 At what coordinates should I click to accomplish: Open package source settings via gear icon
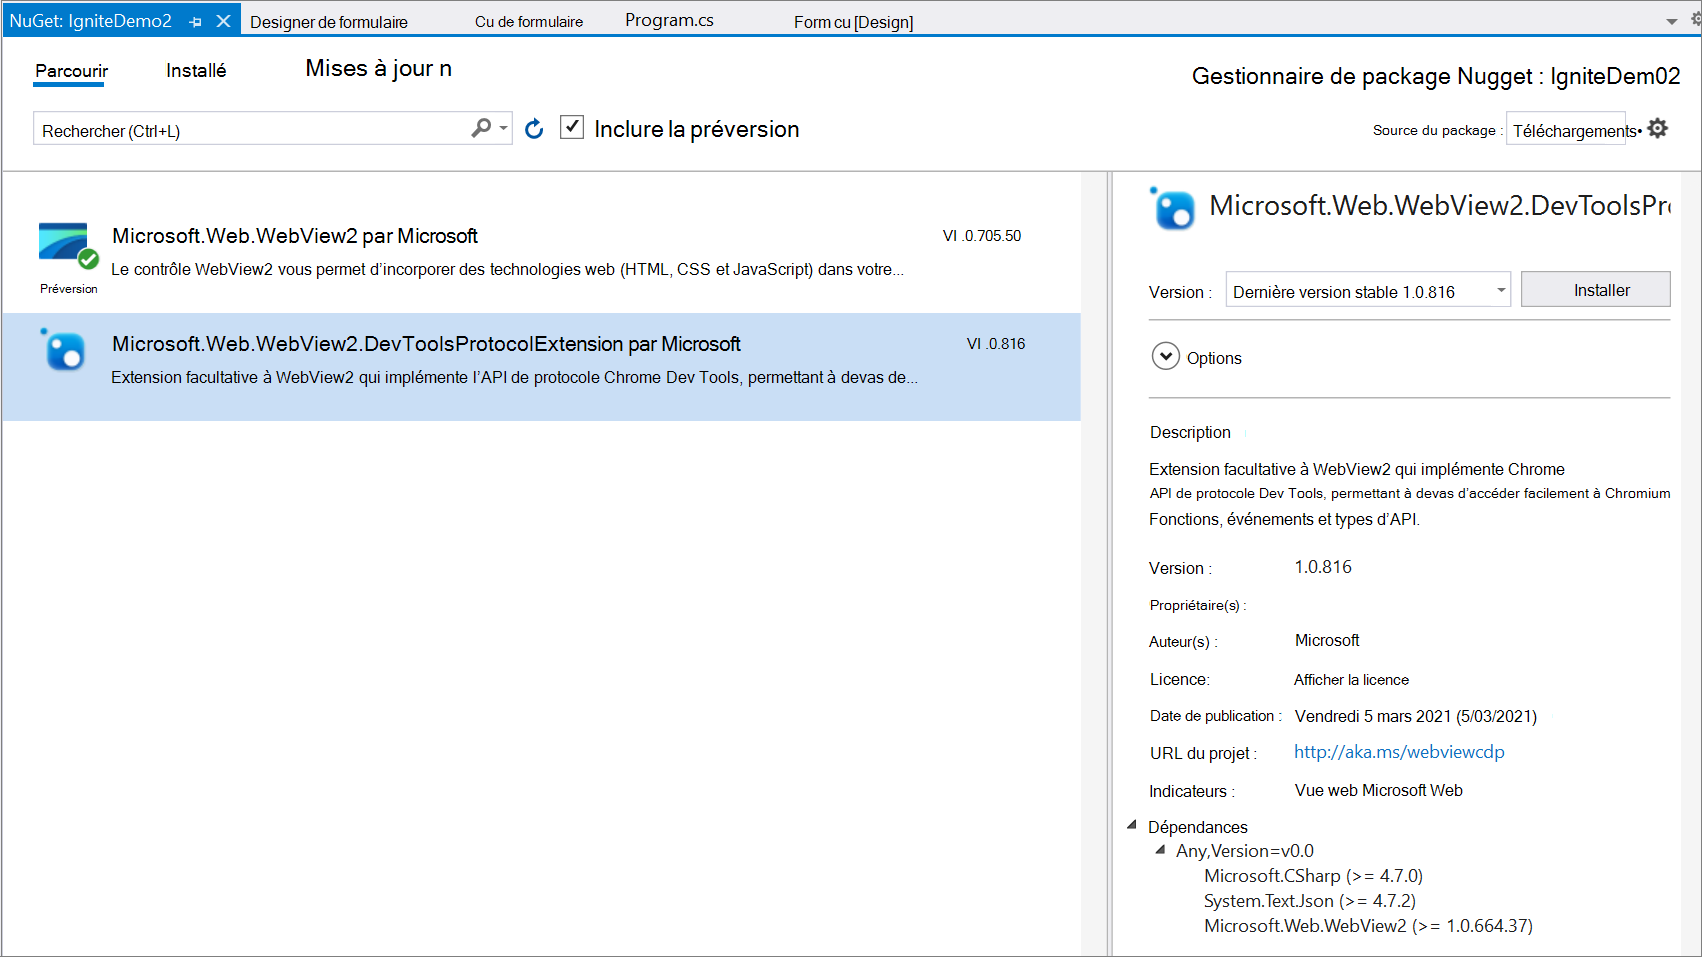click(1657, 128)
